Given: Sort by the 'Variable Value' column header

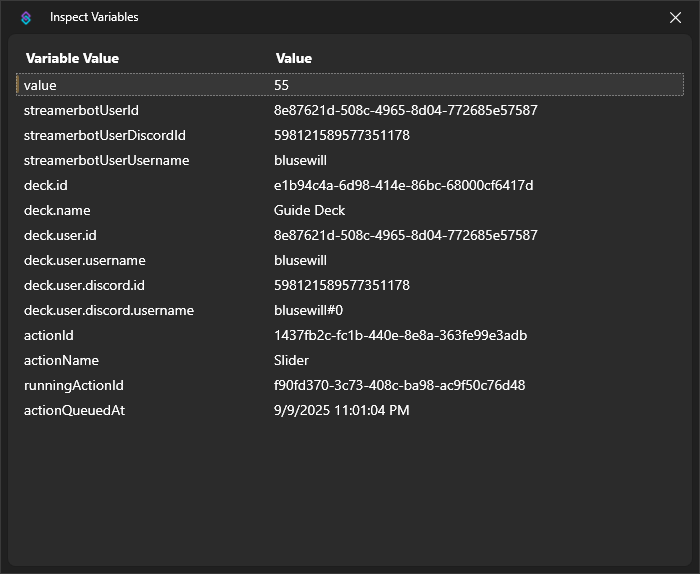Looking at the screenshot, I should pyautogui.click(x=72, y=59).
